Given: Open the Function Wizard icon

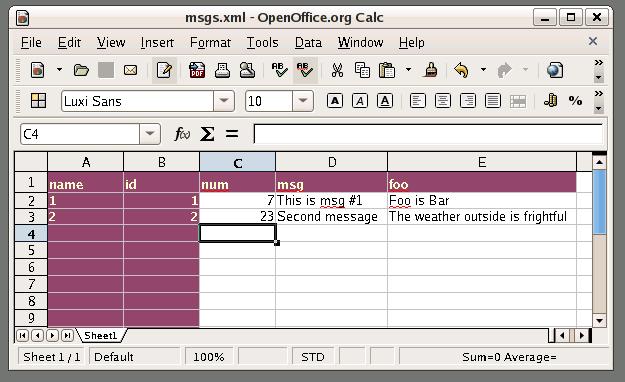Looking at the screenshot, I should [x=182, y=134].
